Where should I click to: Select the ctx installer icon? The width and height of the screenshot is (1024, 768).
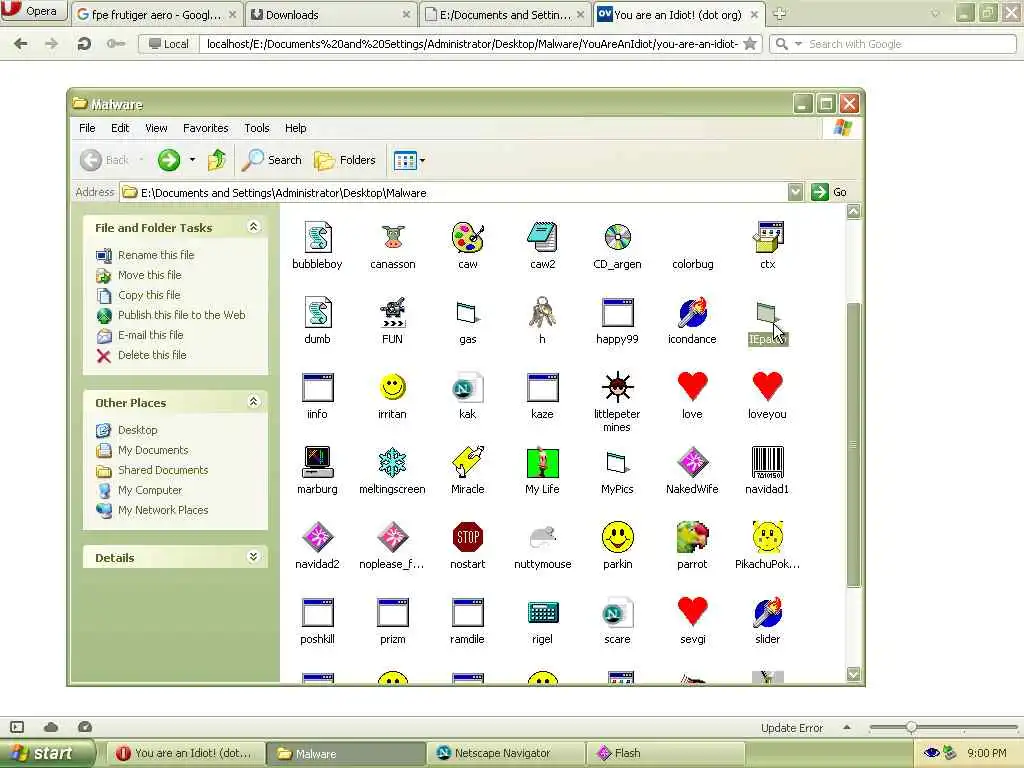click(x=767, y=238)
